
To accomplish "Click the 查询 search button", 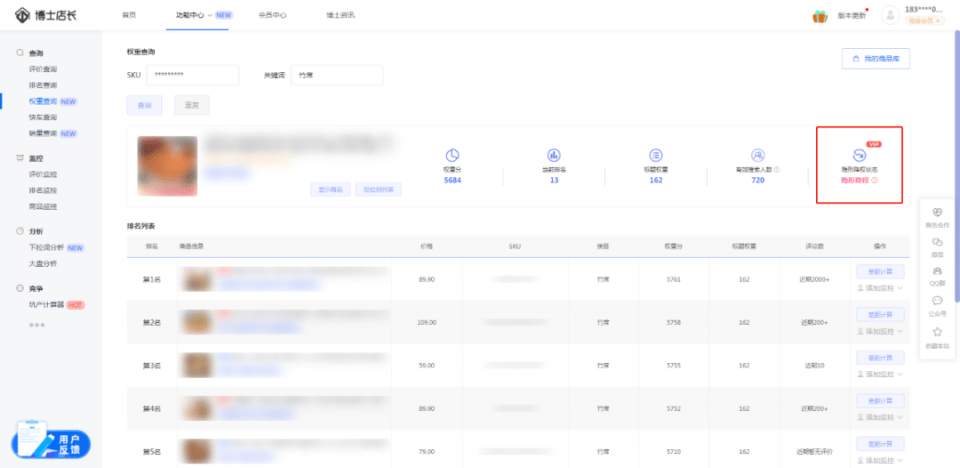I will click(144, 105).
